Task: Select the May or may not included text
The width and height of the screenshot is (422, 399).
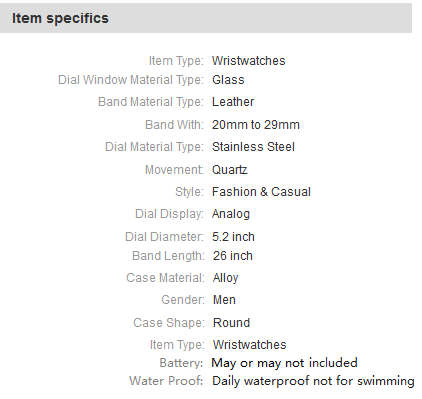Action: tap(285, 363)
